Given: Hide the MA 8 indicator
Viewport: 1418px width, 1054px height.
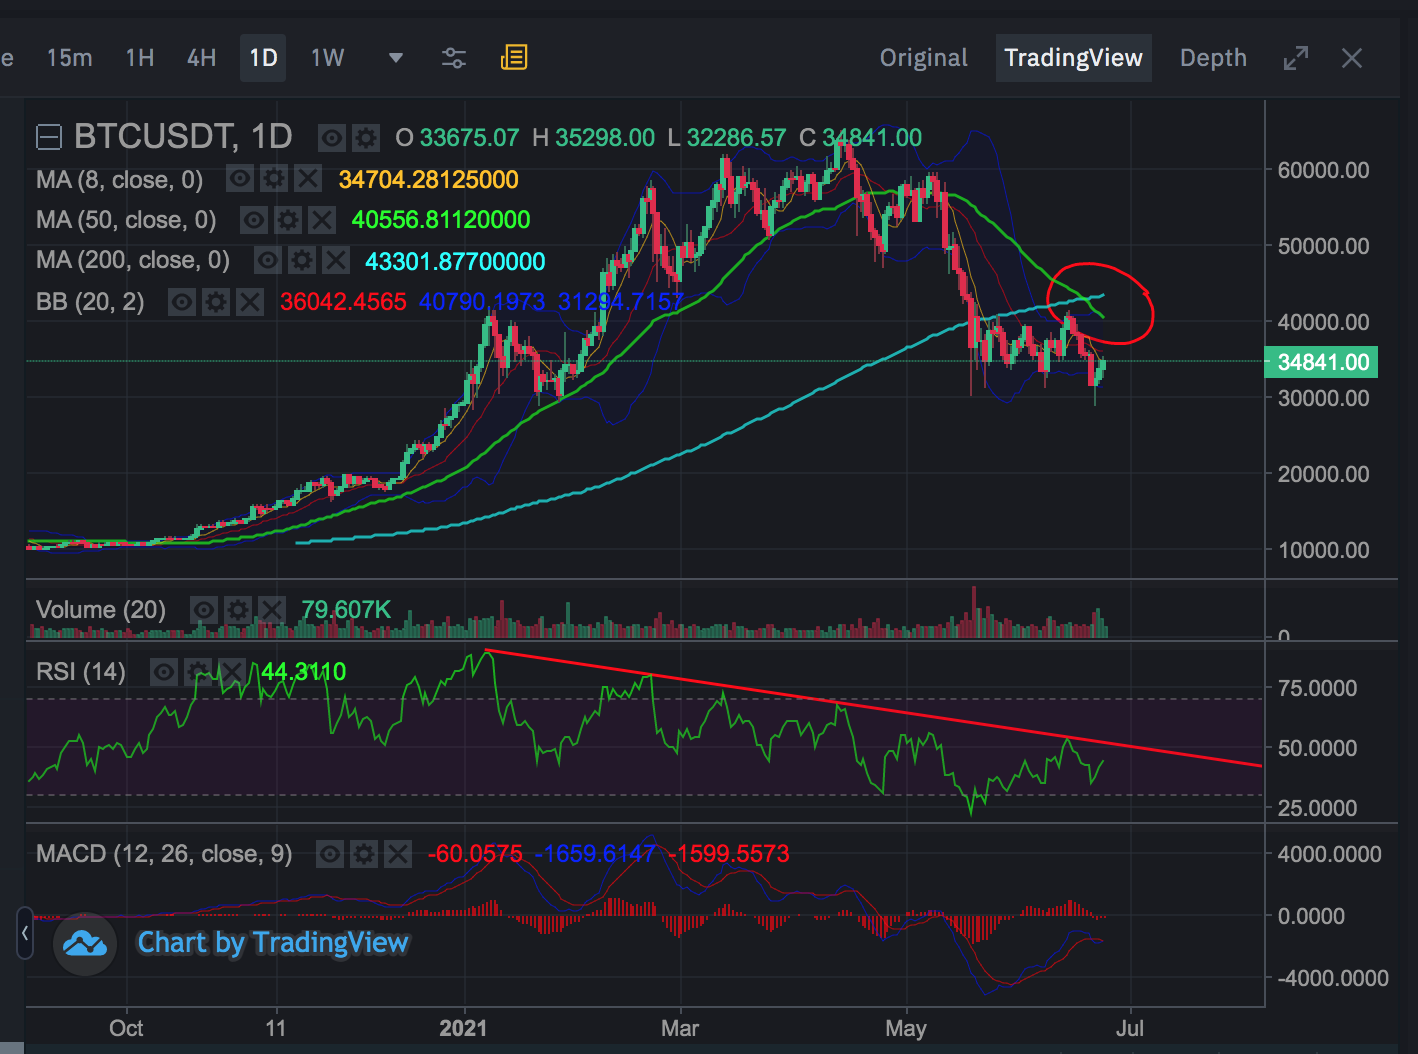Looking at the screenshot, I should [240, 179].
